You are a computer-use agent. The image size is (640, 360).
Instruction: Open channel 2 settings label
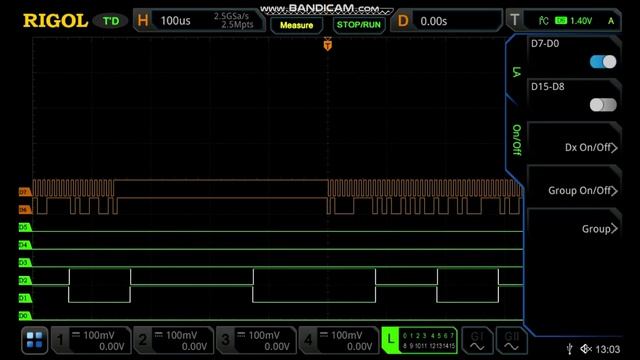click(x=143, y=340)
